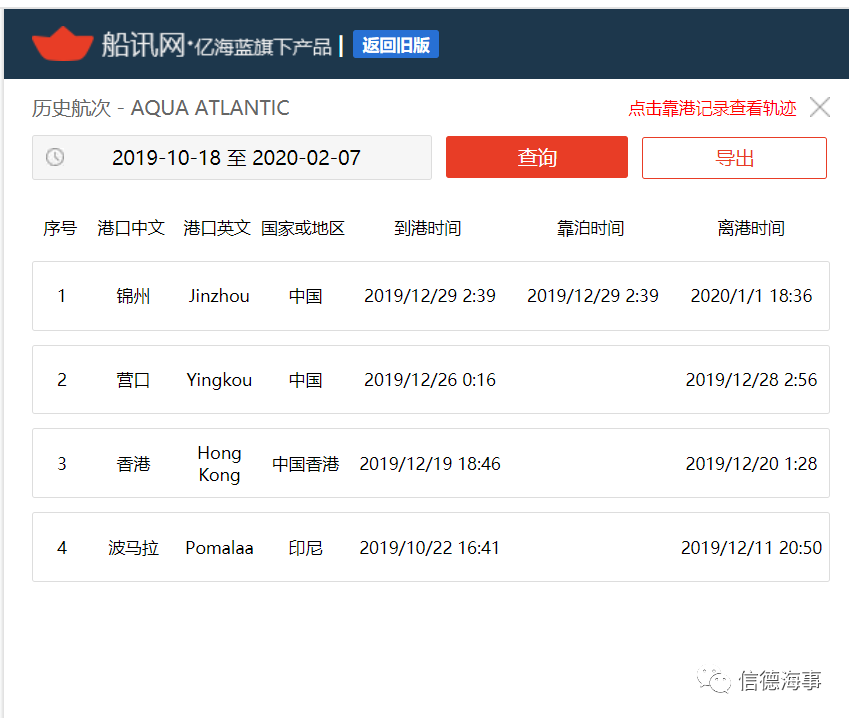Select the Jinzhou port record row
Screen dimensions: 849x718
pyautogui.click(x=431, y=296)
